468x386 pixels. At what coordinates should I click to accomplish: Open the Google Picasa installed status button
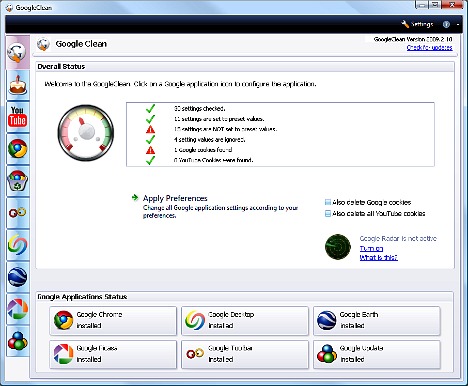(x=113, y=354)
